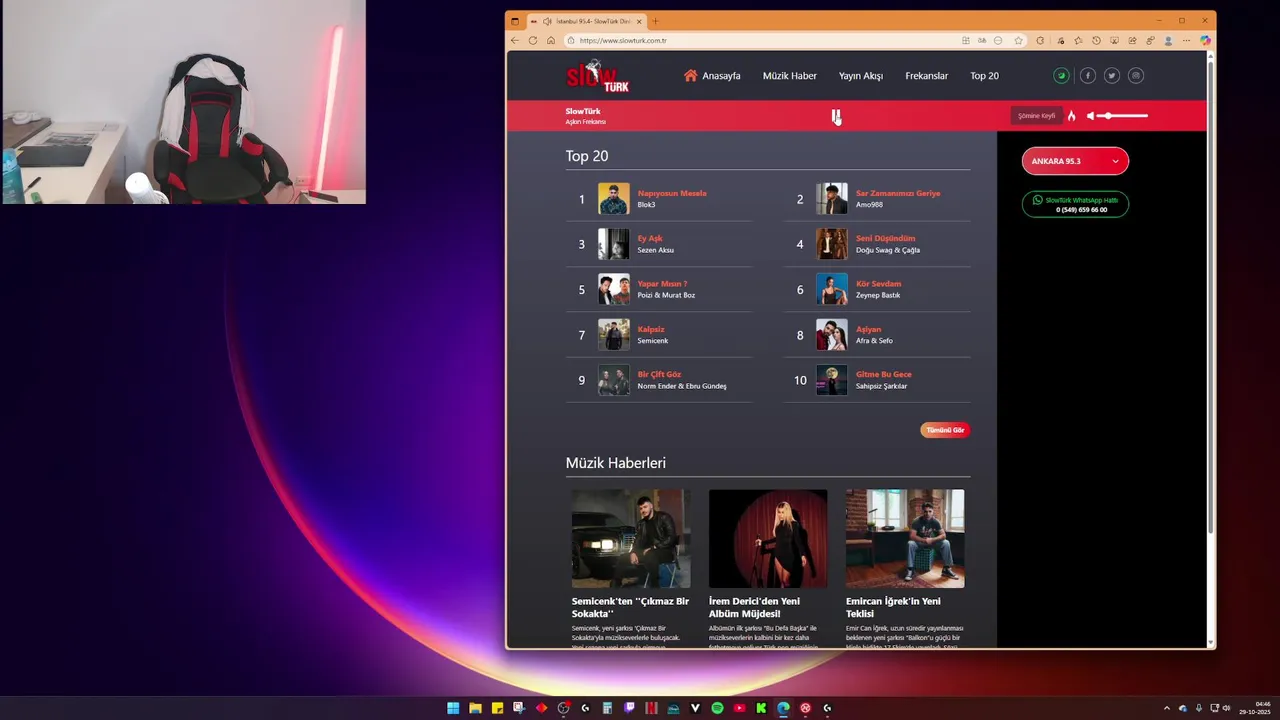Close the SlowTürk browser tab
Image resolution: width=1280 pixels, height=720 pixels.
[x=639, y=21]
